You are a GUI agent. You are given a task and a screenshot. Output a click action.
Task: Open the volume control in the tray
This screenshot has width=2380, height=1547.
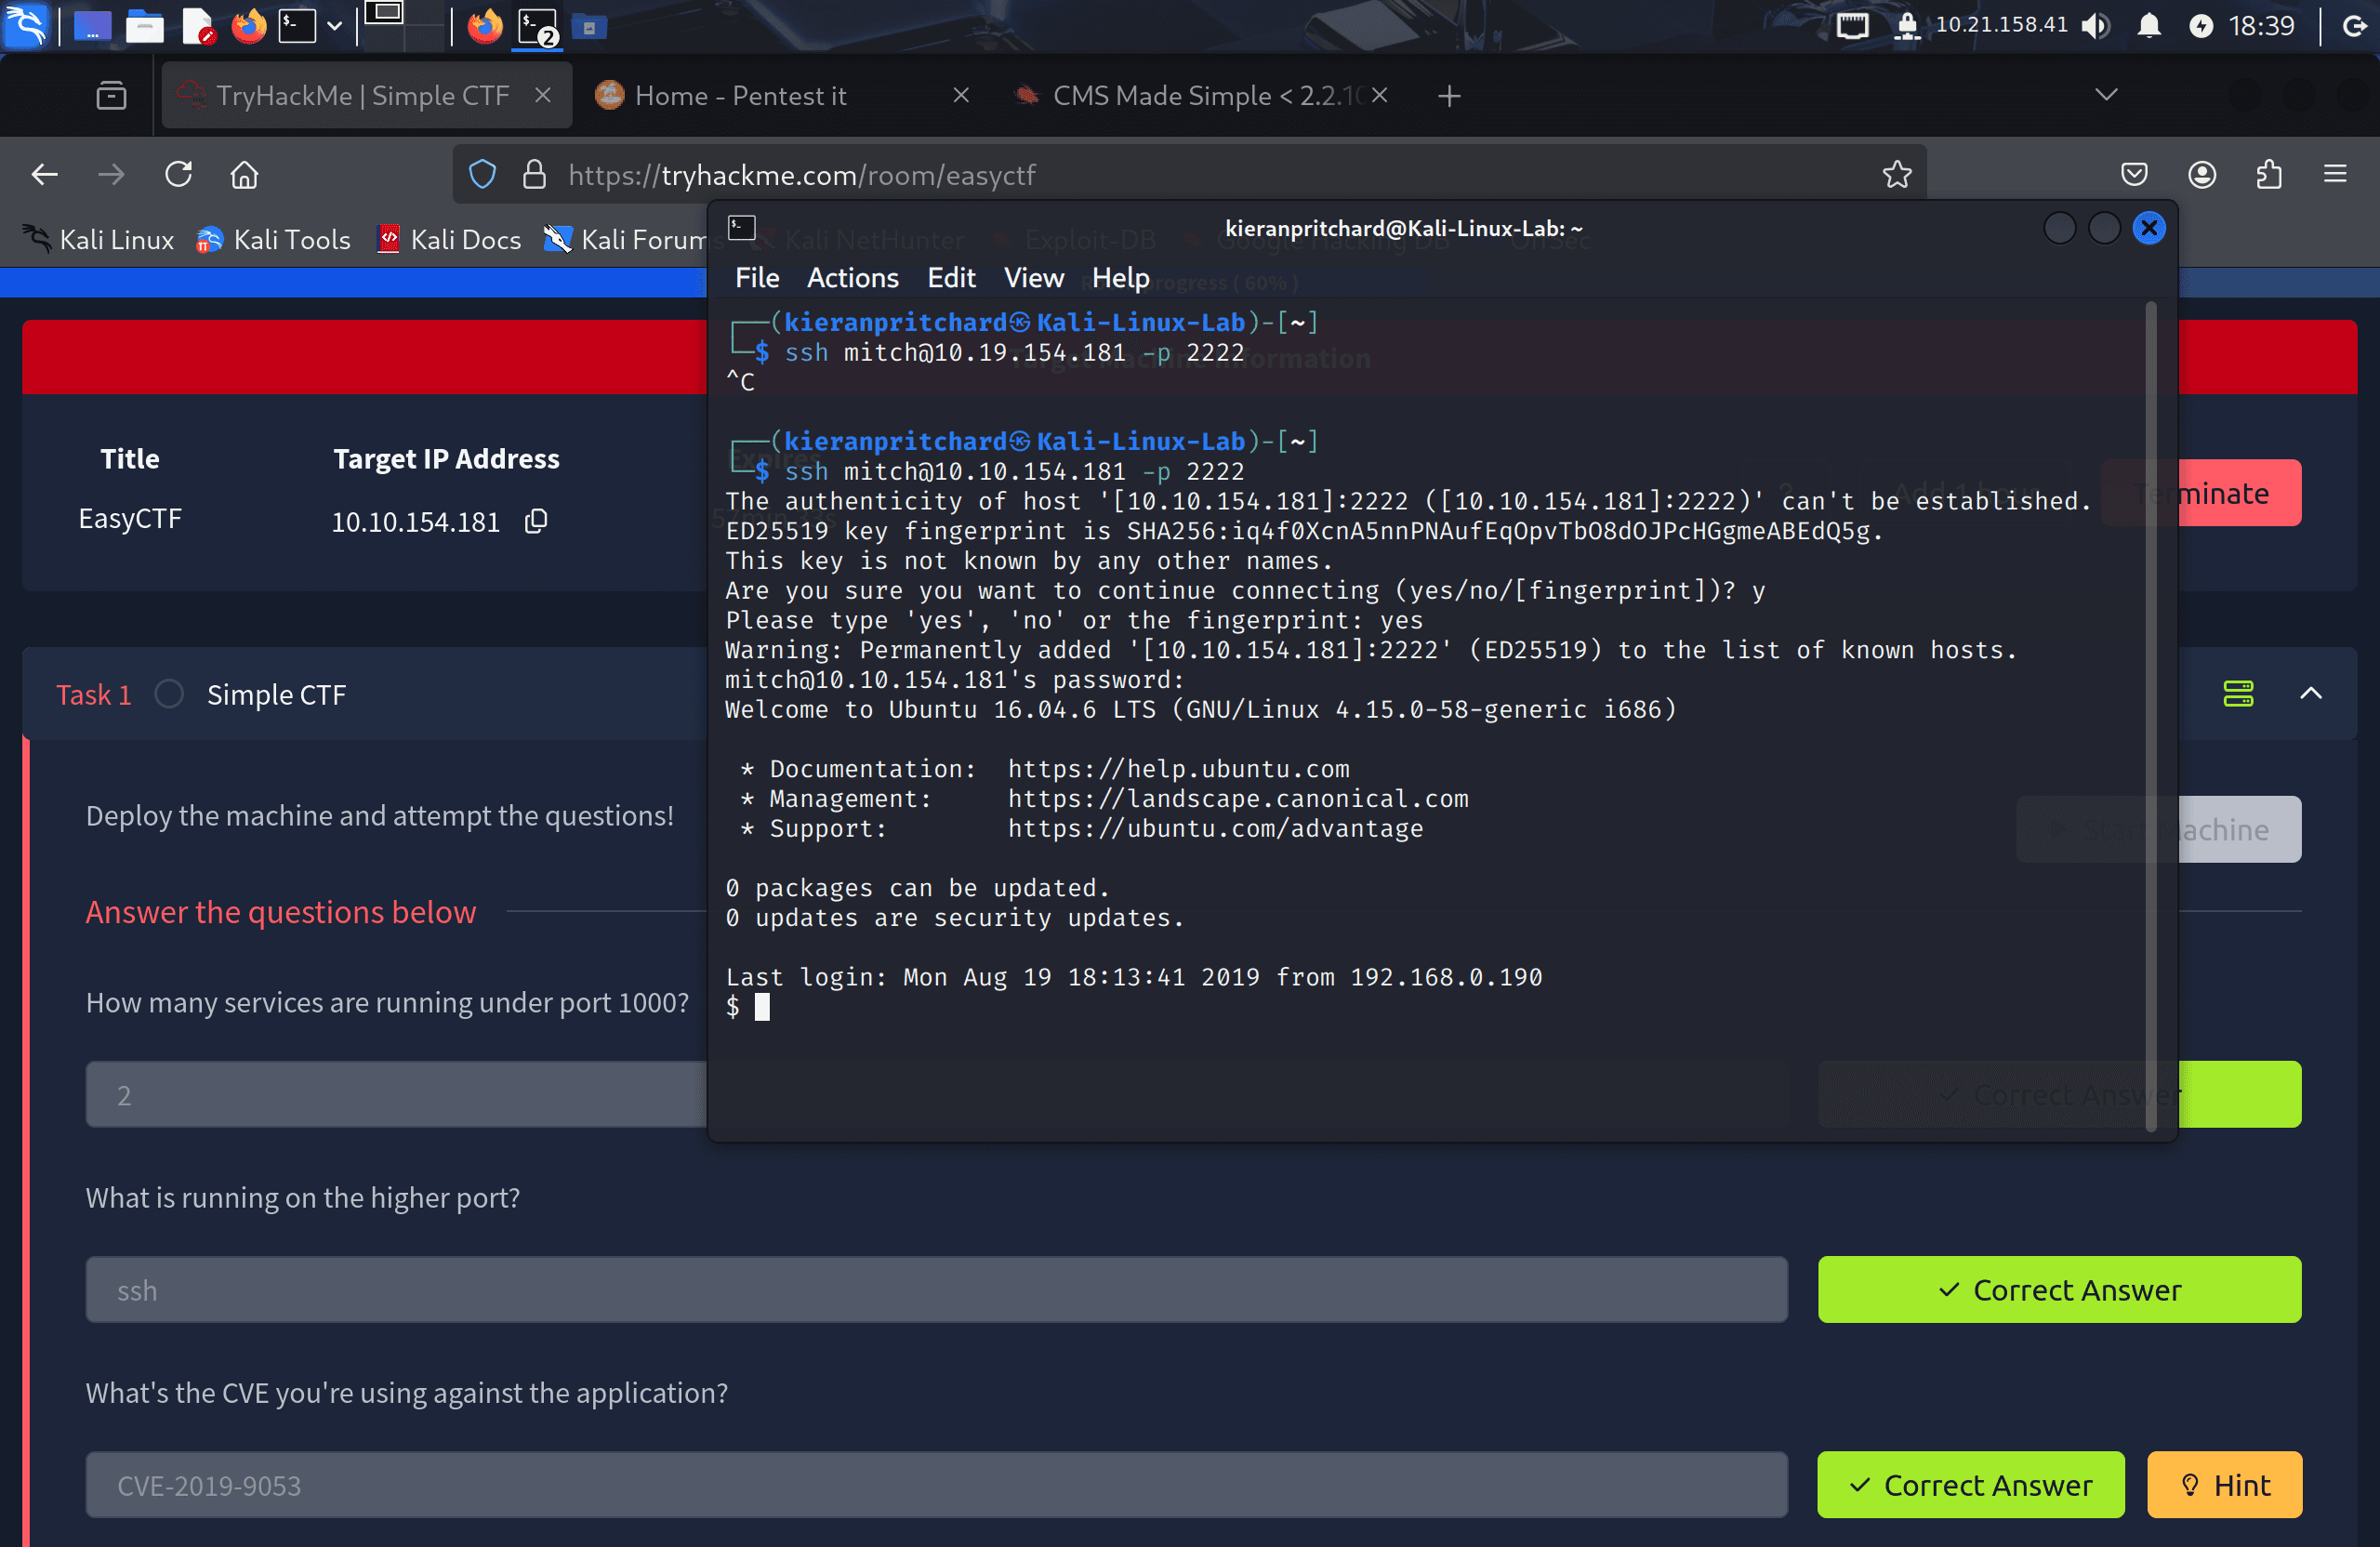(2096, 26)
